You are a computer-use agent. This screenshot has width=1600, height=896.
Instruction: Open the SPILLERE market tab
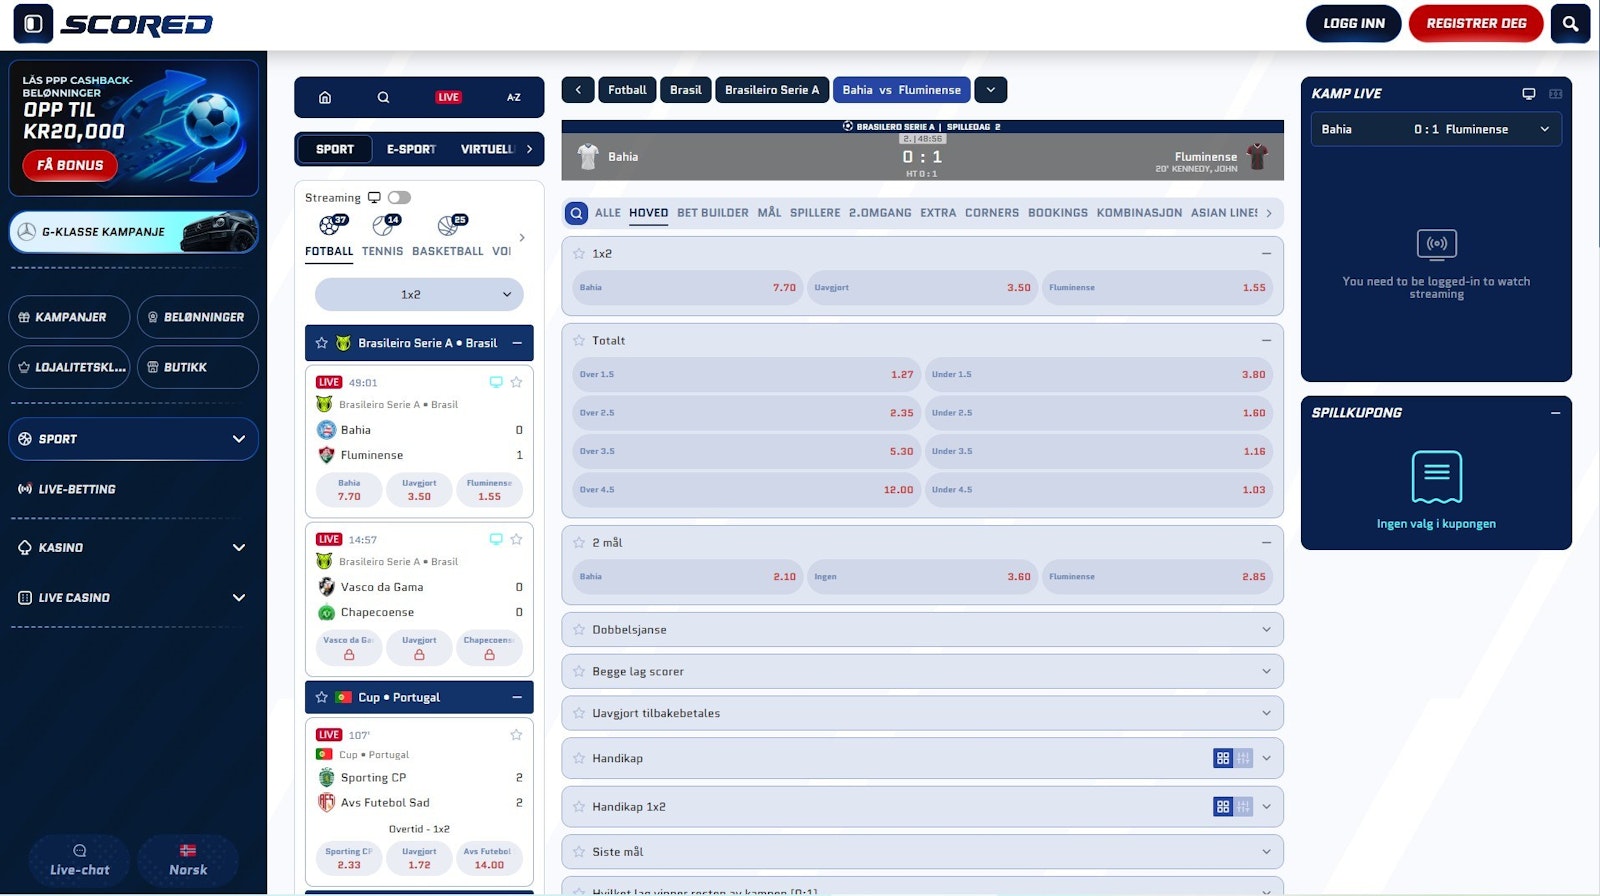pyautogui.click(x=815, y=213)
